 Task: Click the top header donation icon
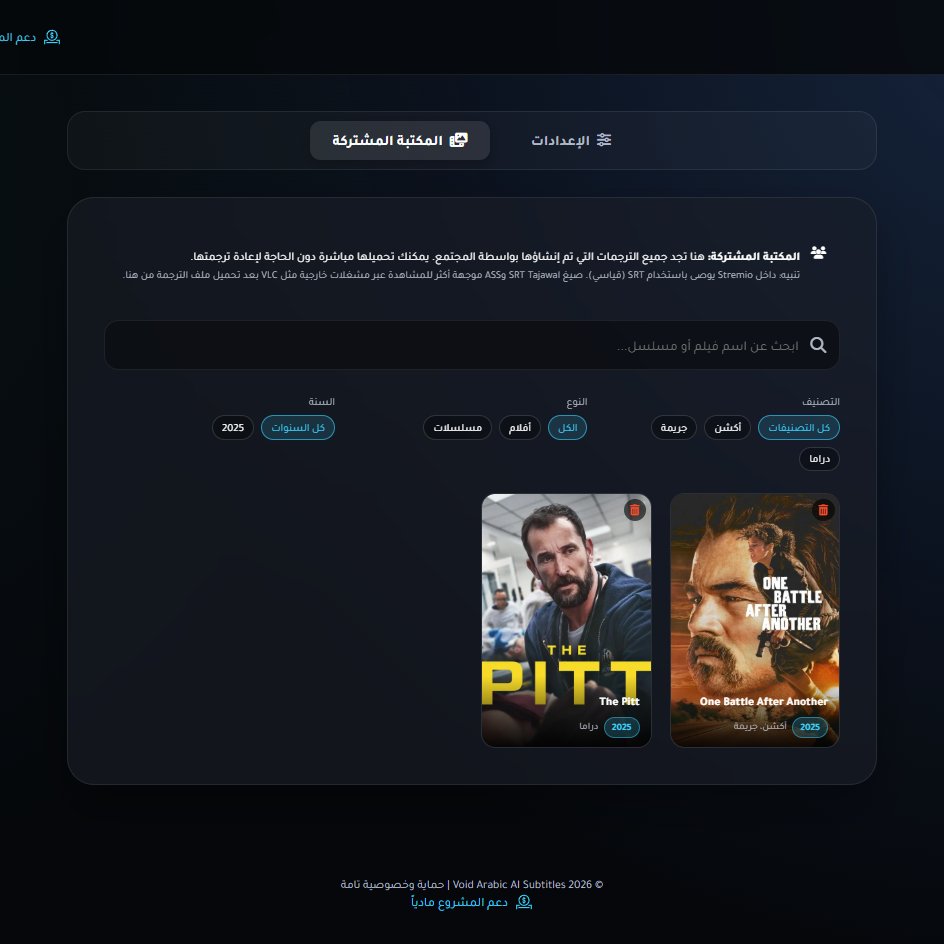pyautogui.click(x=52, y=37)
